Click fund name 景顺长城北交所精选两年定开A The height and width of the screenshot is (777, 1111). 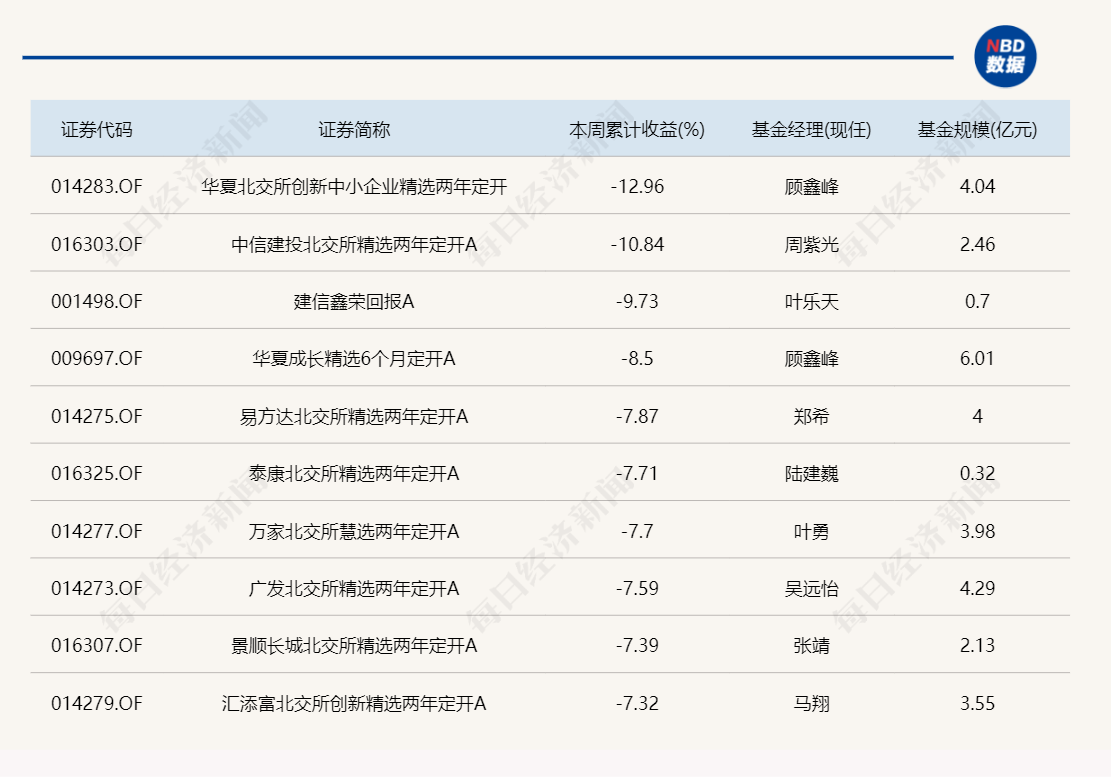pos(354,646)
